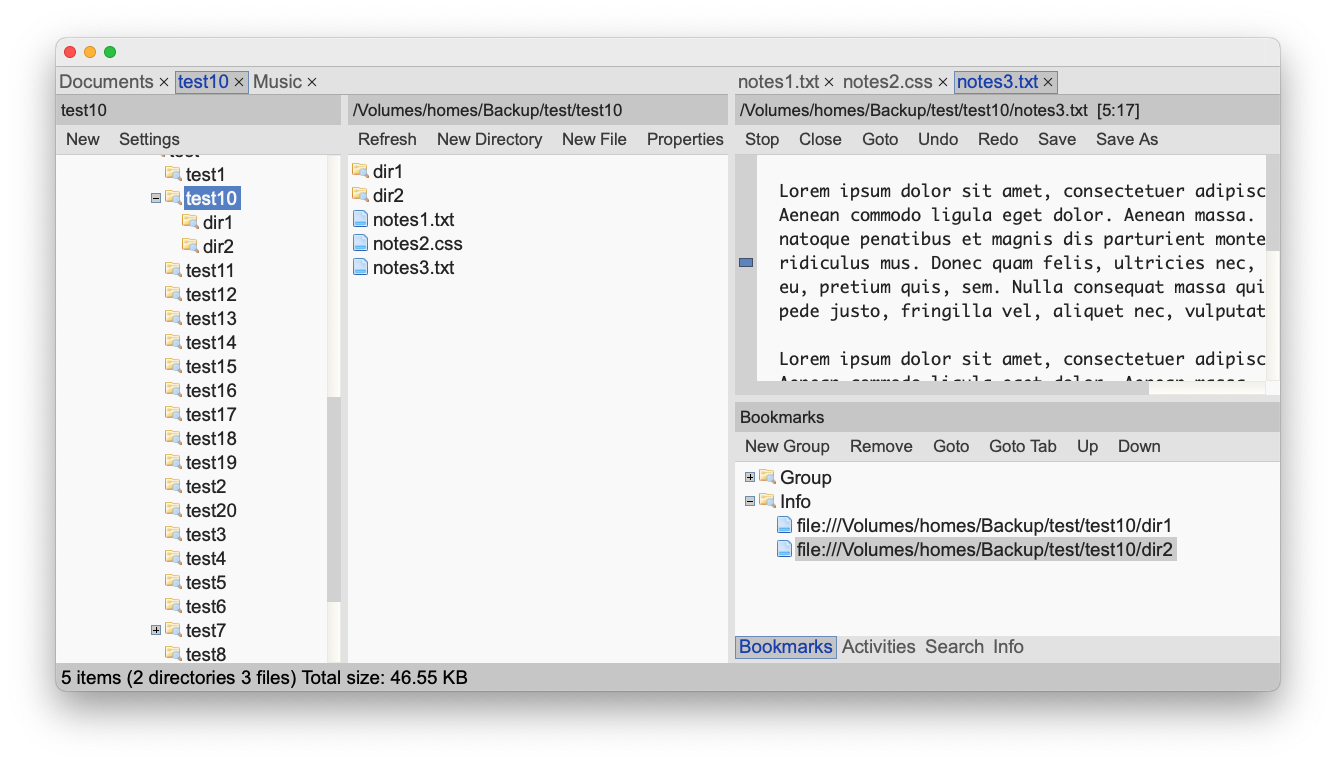Click the test15 folder icon in tree
The image size is (1336, 765).
173,366
